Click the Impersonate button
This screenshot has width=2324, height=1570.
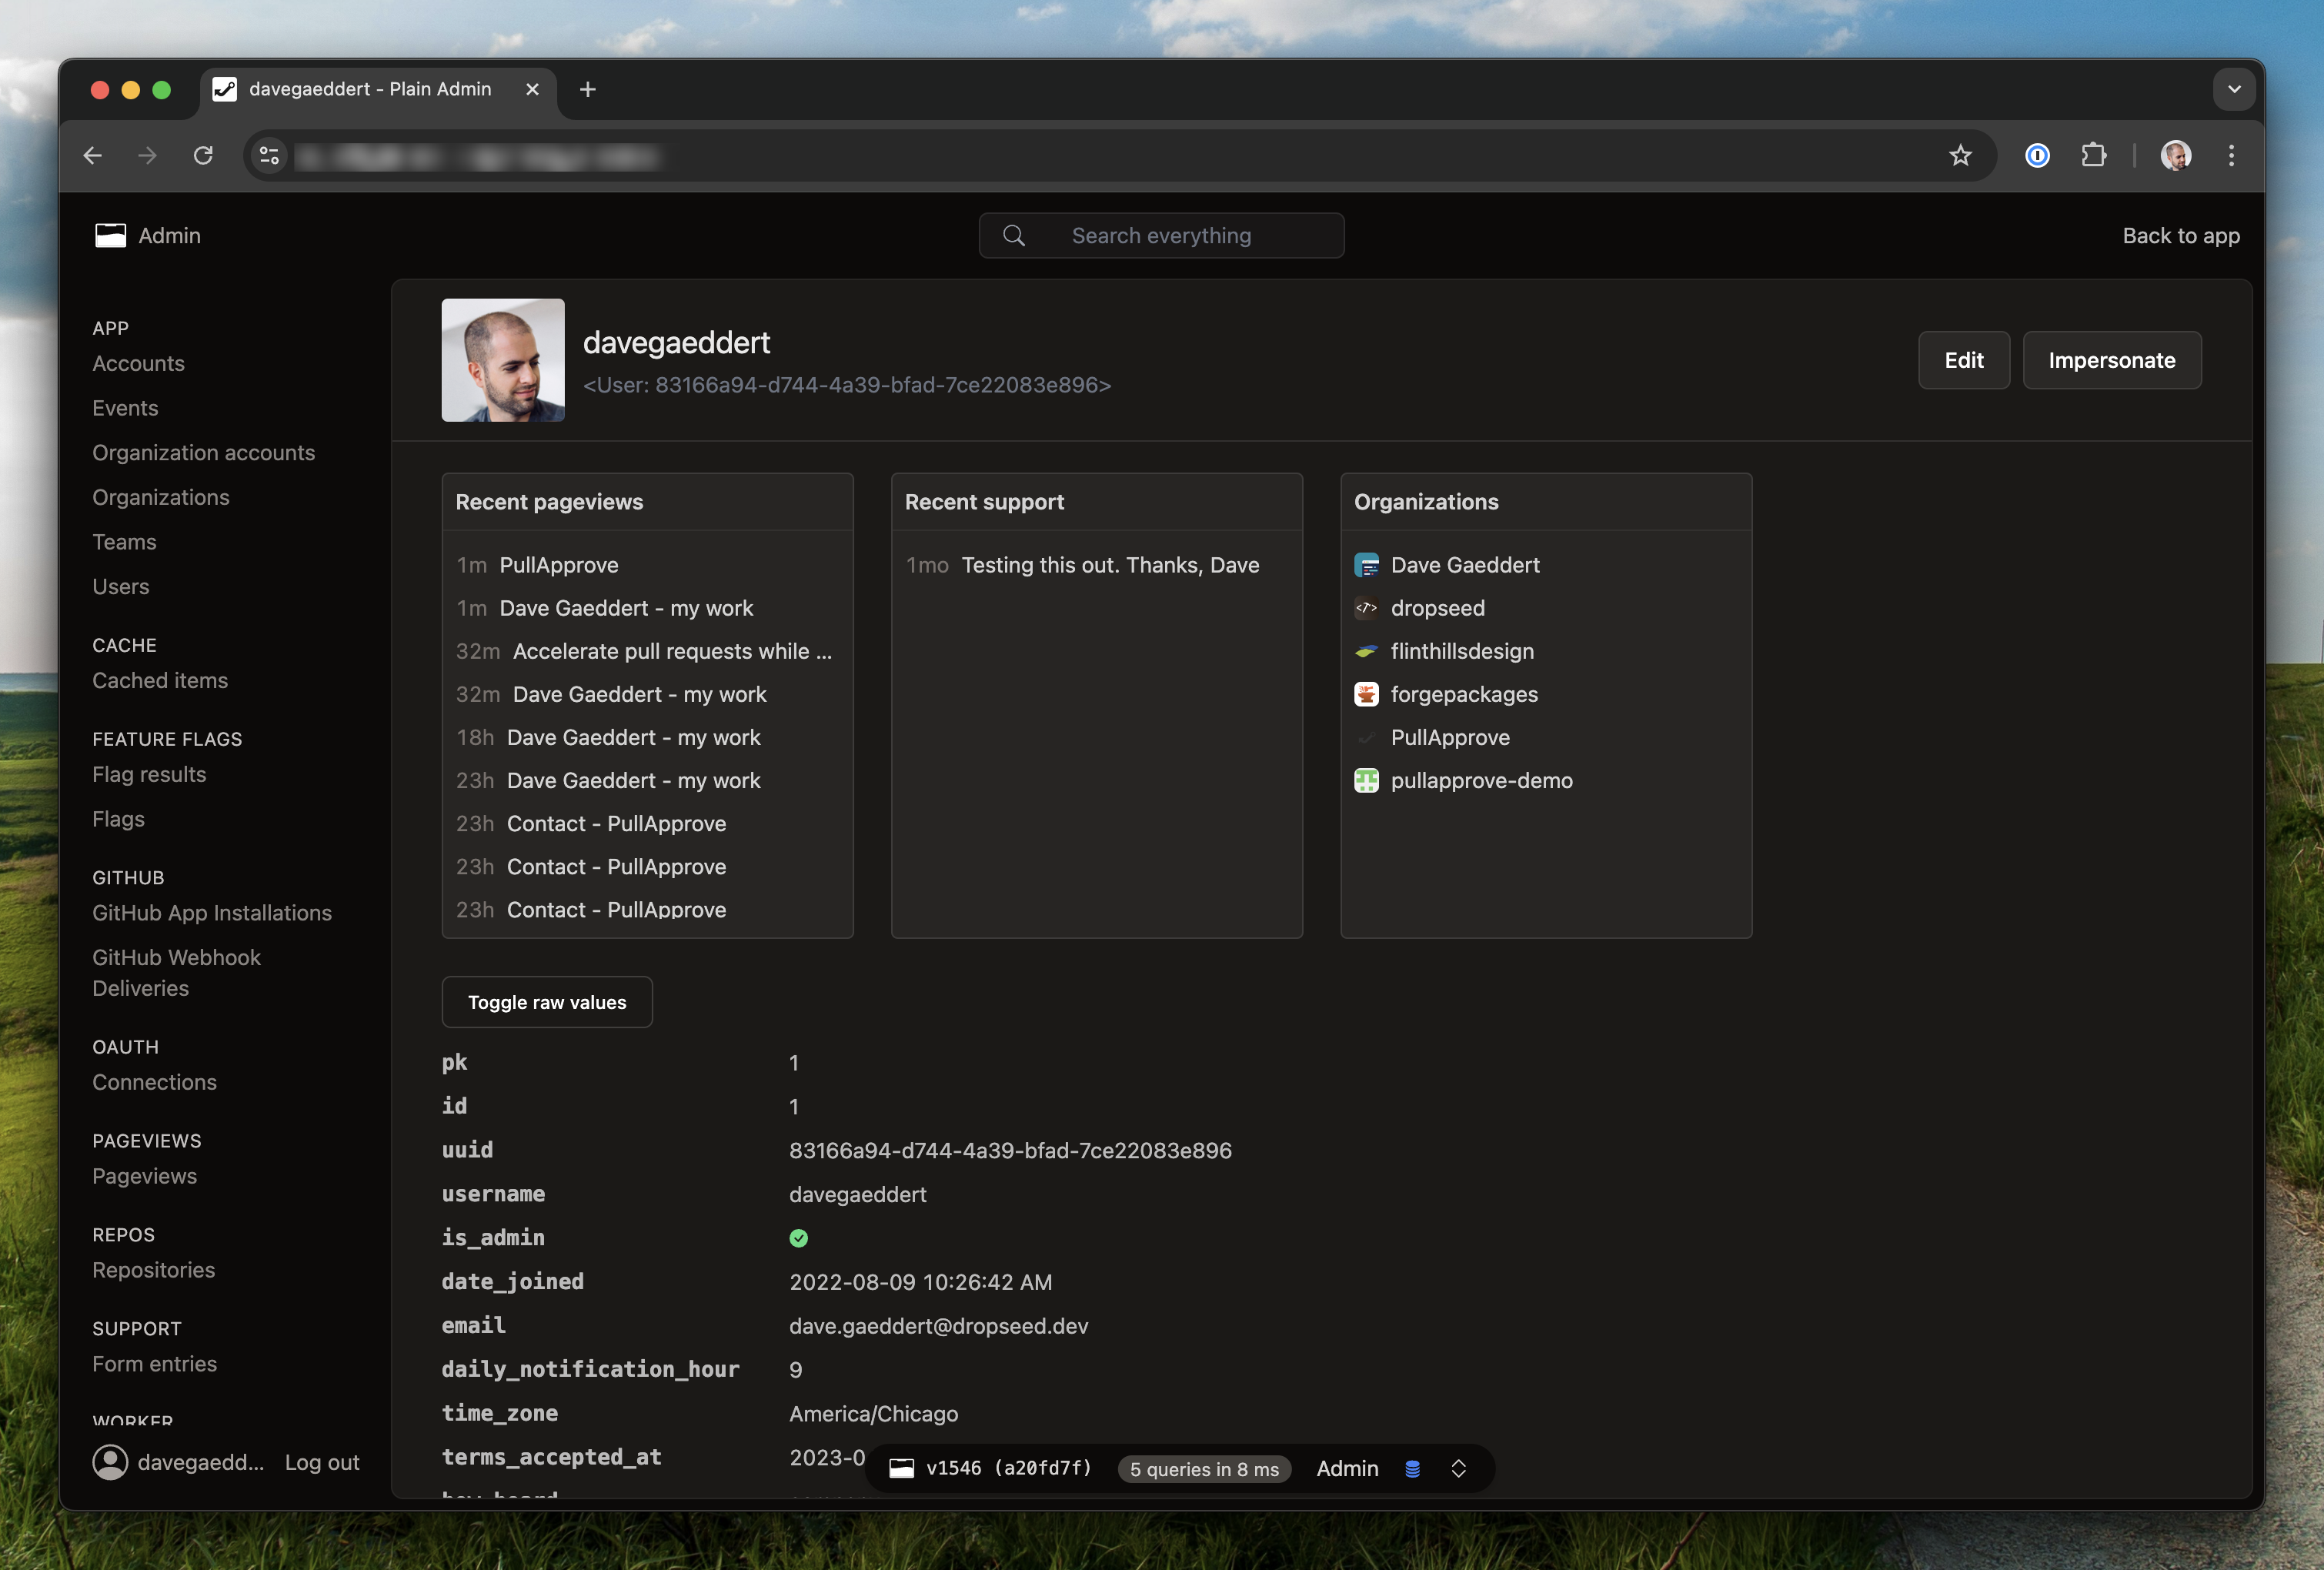click(2111, 360)
